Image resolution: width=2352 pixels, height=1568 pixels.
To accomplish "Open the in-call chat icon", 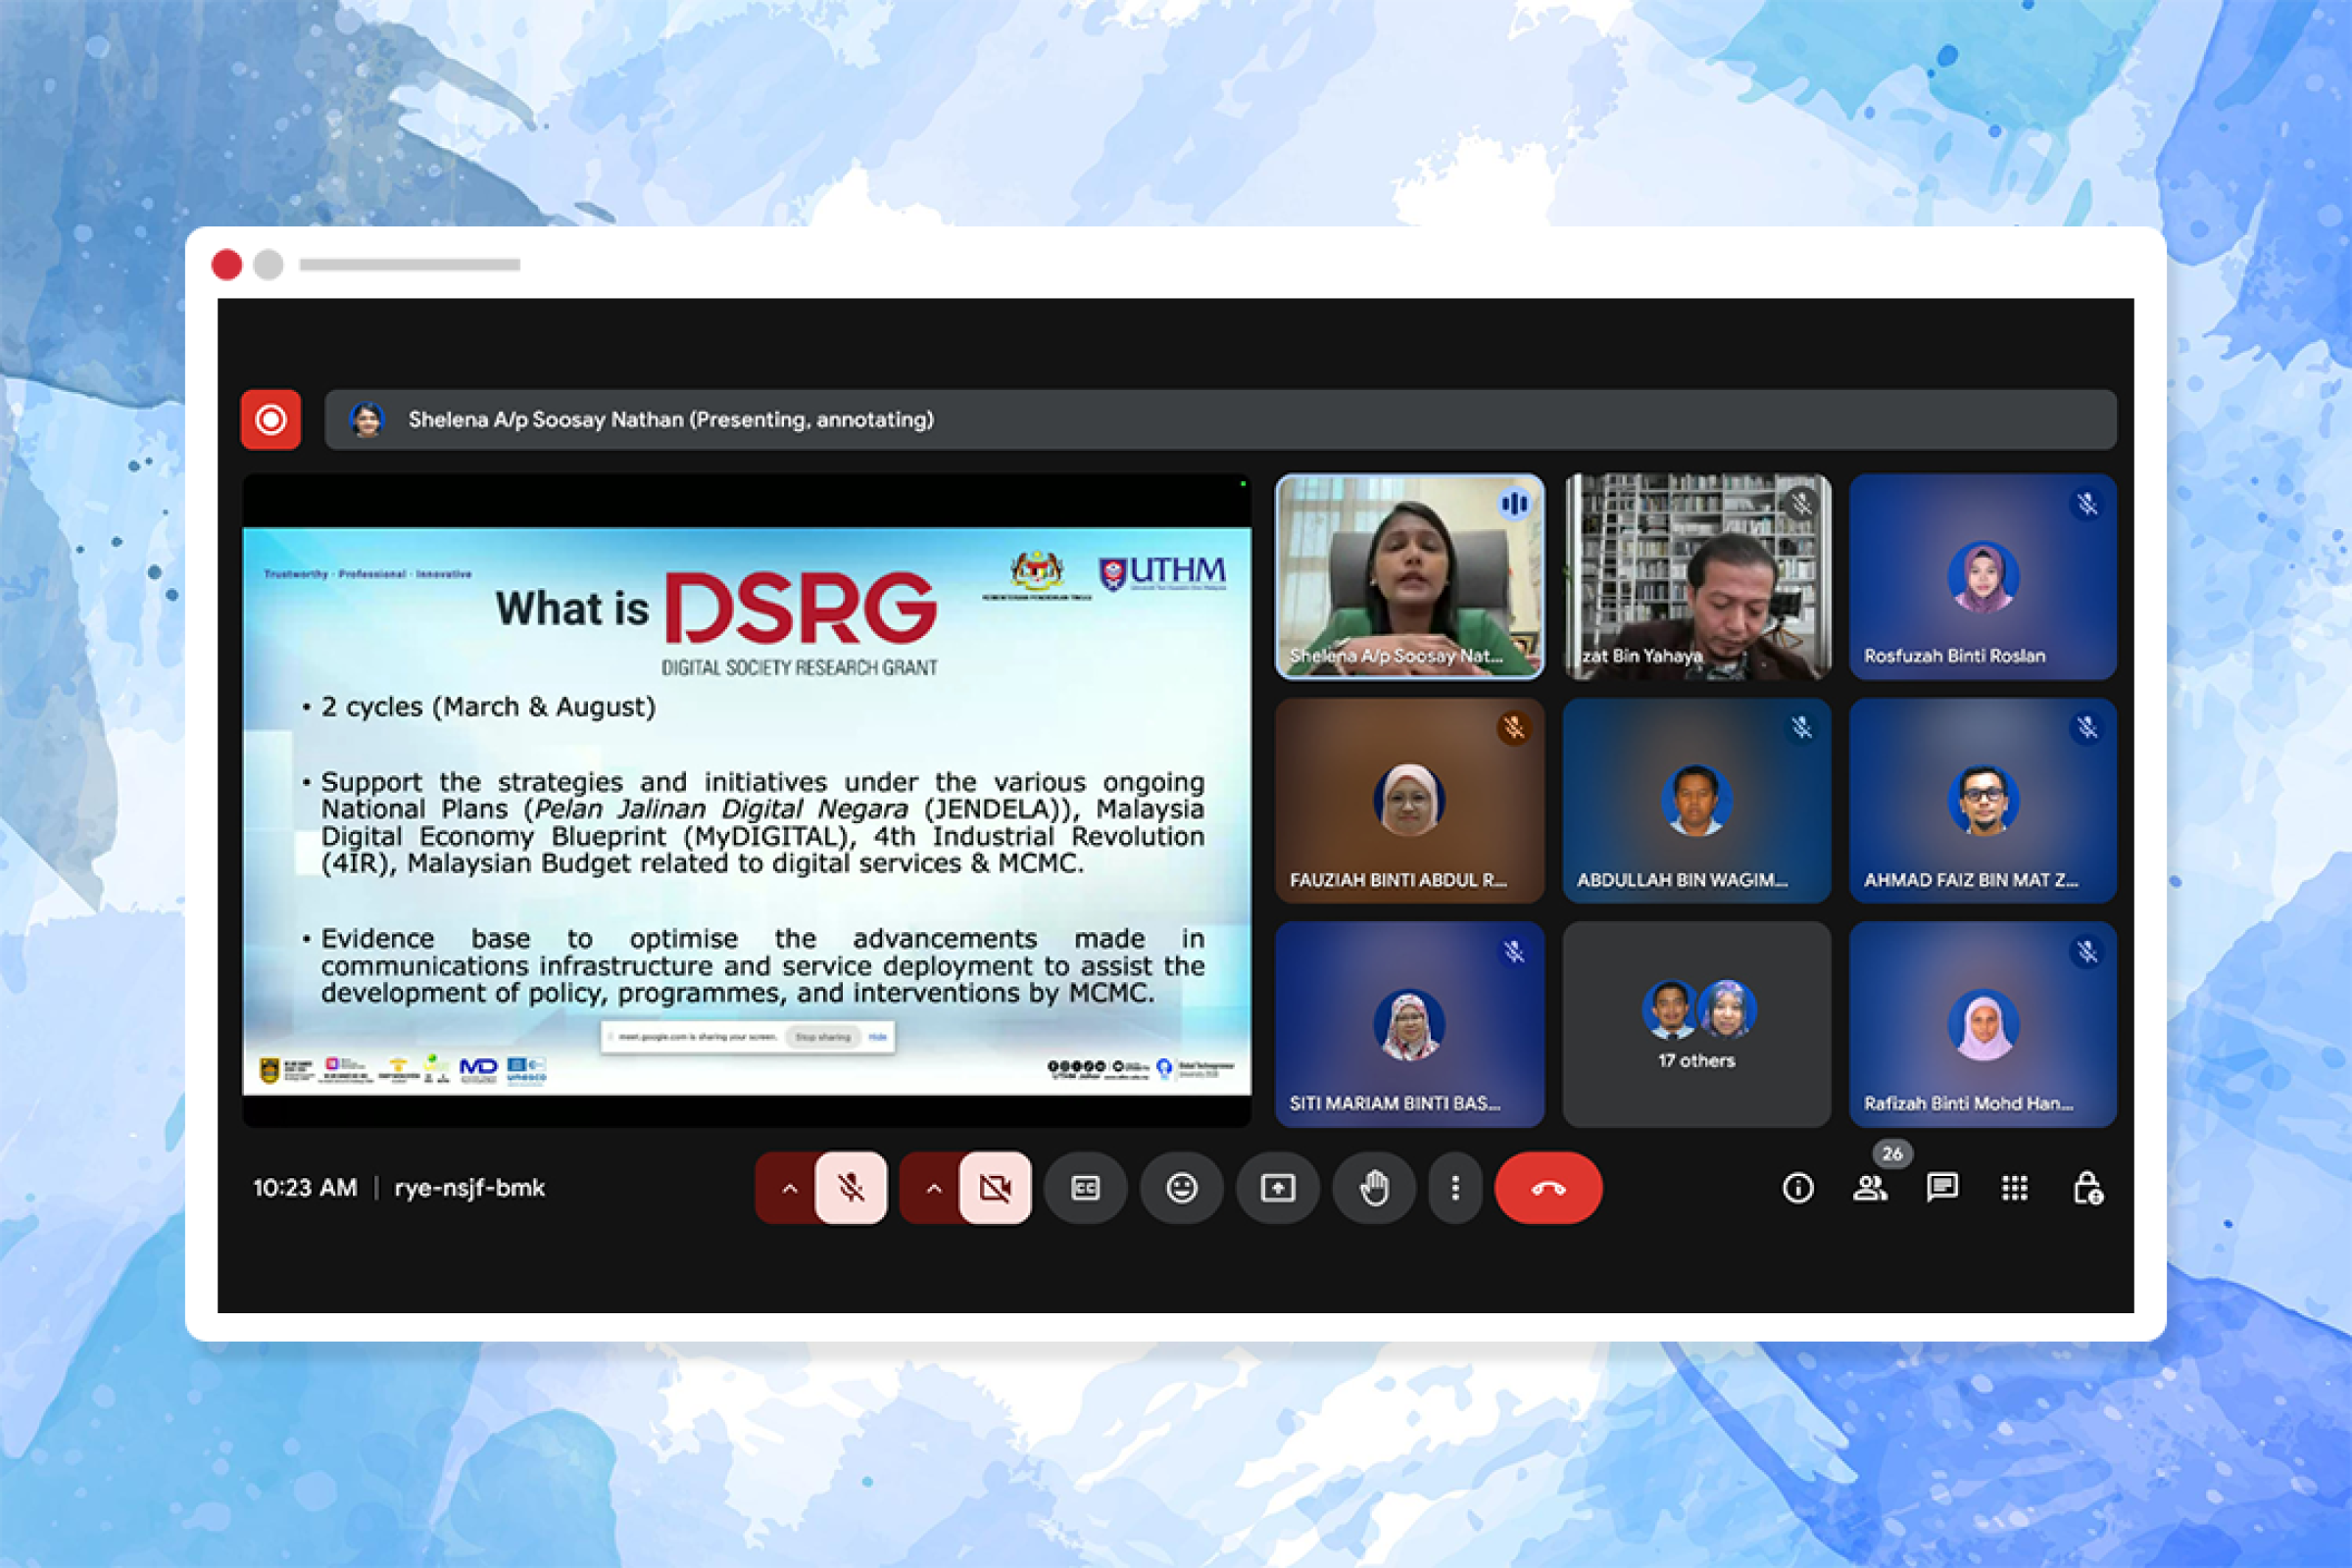I will [x=1942, y=1188].
